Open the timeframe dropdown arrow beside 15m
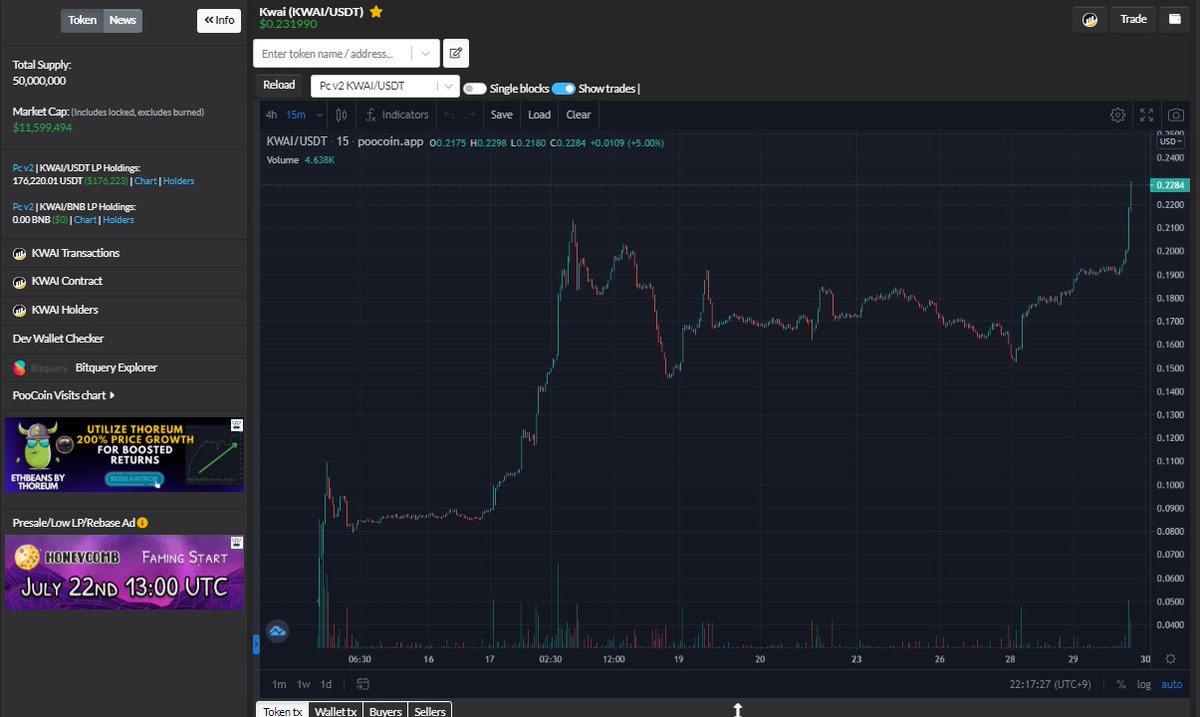 coord(319,115)
